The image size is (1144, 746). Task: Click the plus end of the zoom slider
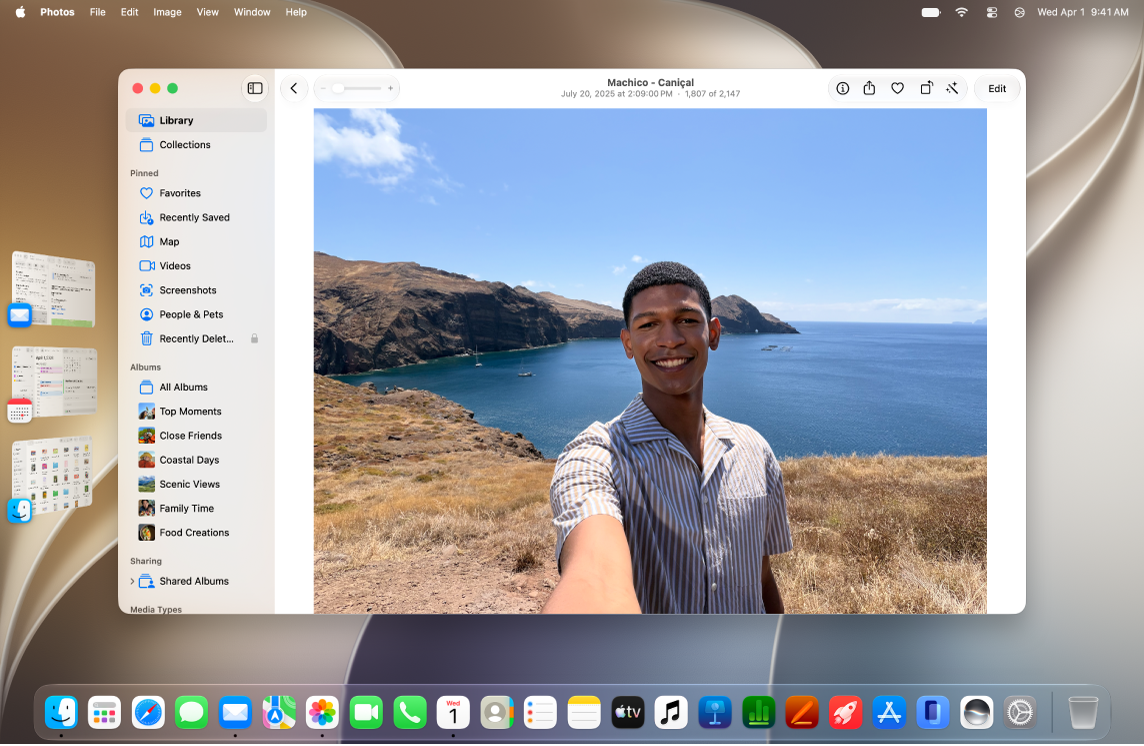[390, 88]
